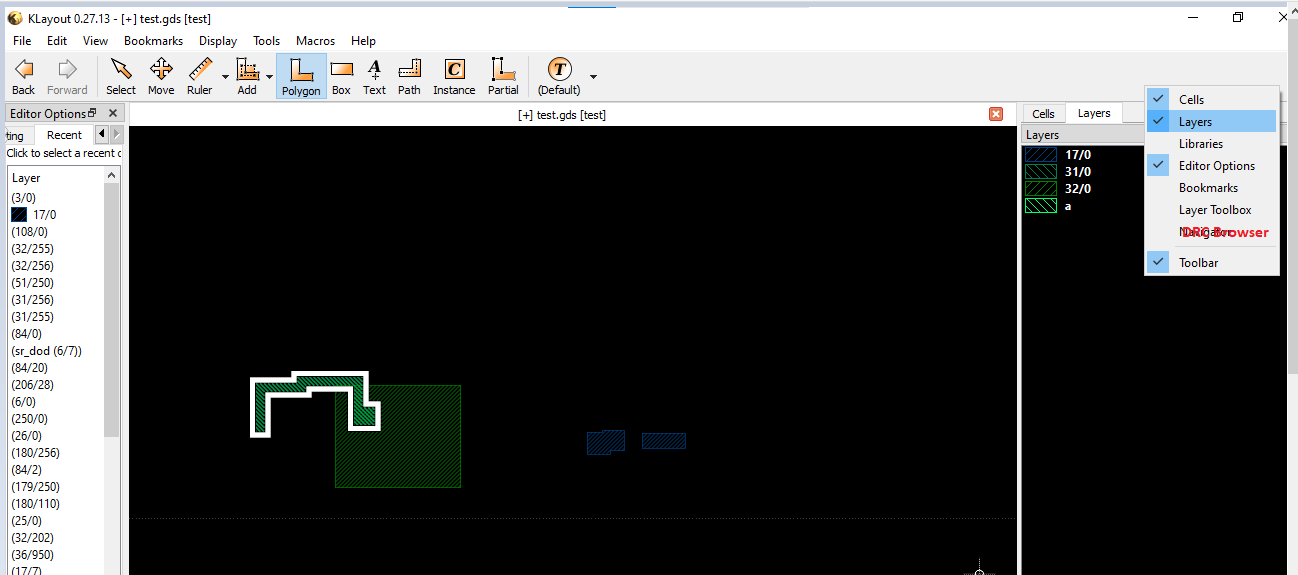This screenshot has height=575, width=1298.
Task: Switch to the Cells tab
Action: point(1043,114)
